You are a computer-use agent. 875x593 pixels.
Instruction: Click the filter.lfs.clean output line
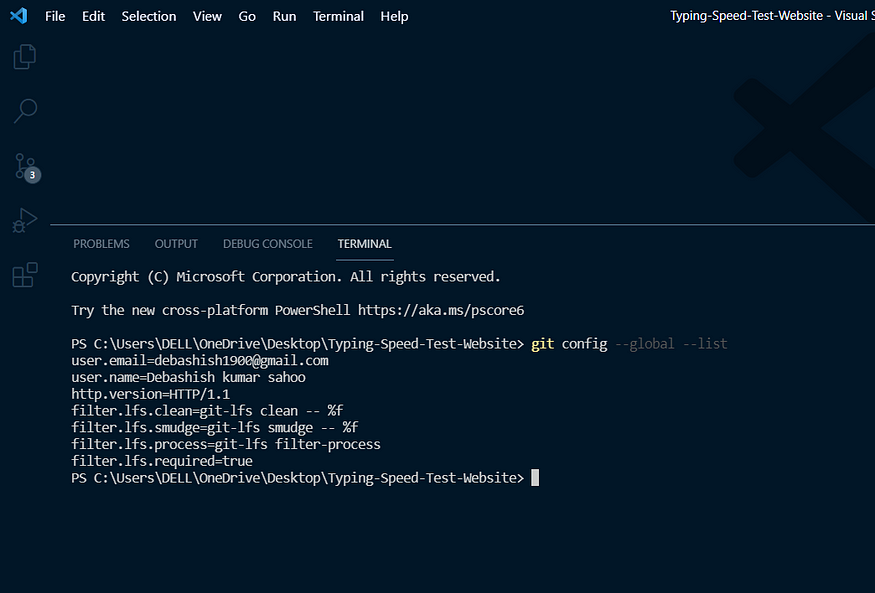coord(207,411)
